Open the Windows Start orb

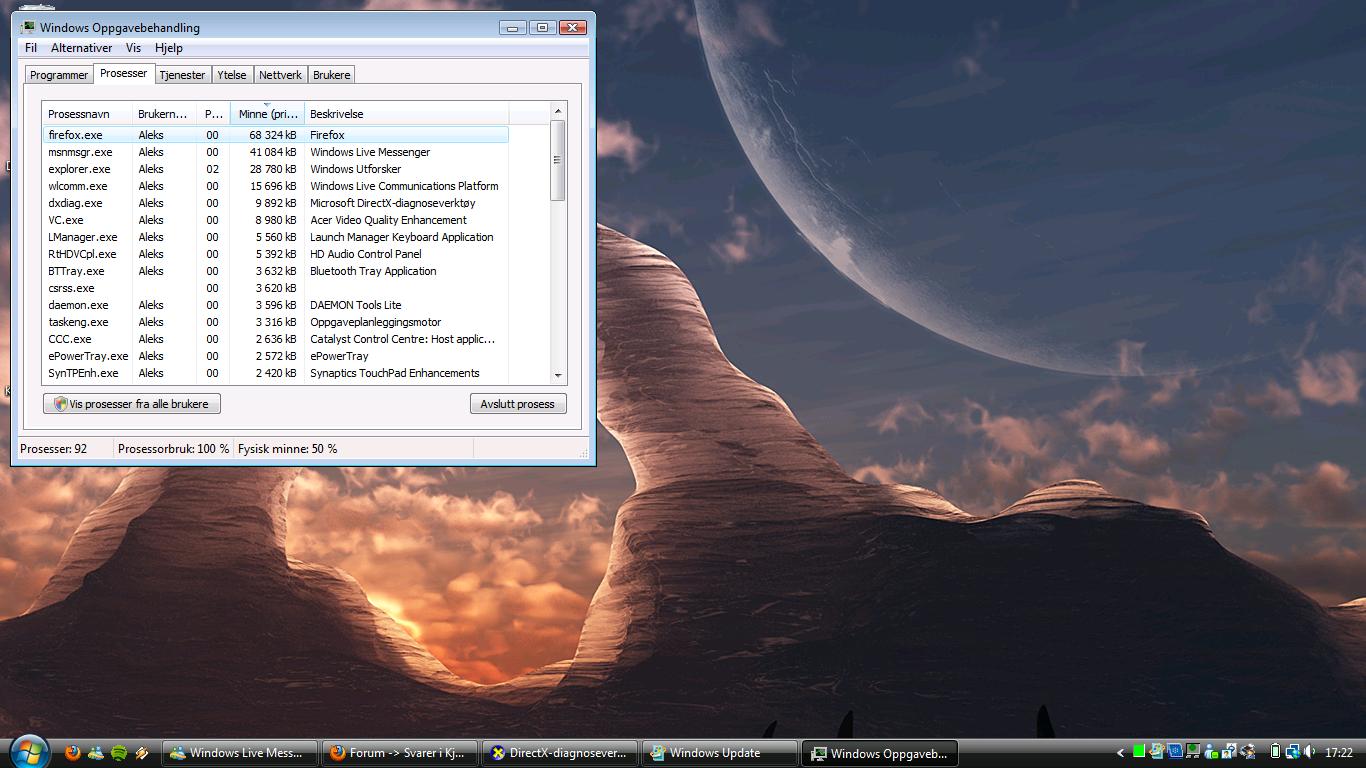(x=28, y=752)
